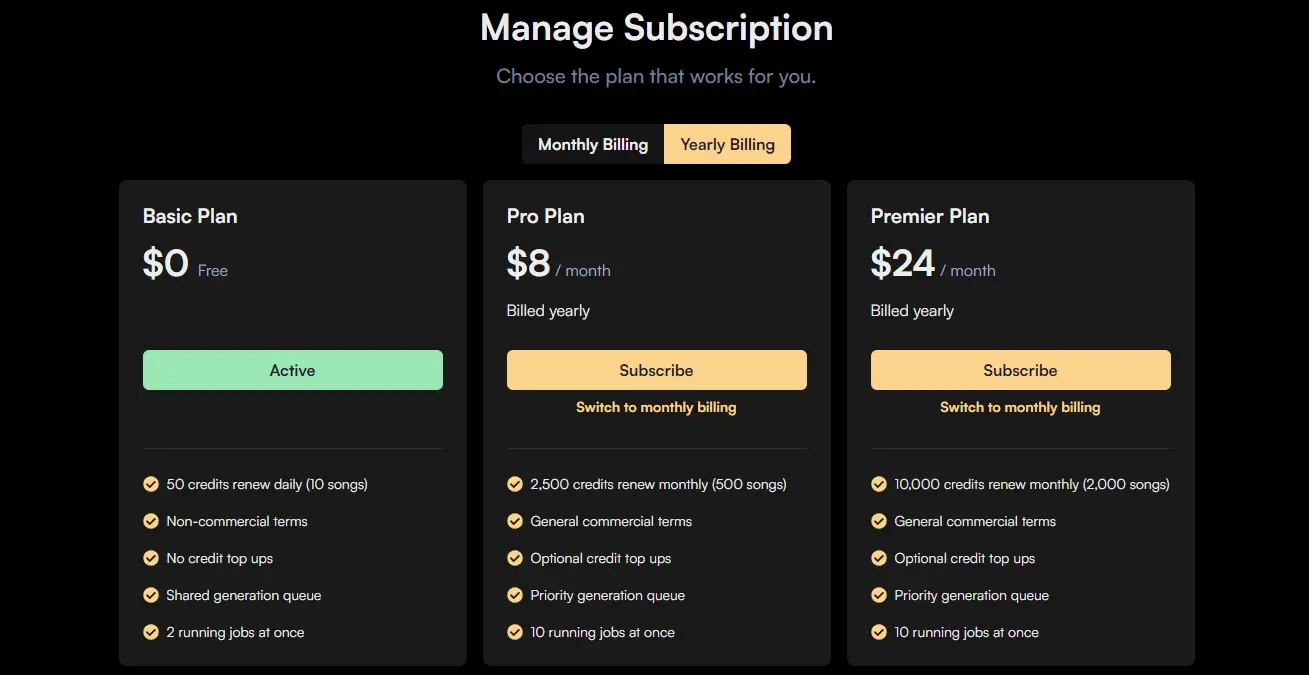The height and width of the screenshot is (675, 1309).
Task: Select the Yearly Billing tab
Action: coord(727,143)
